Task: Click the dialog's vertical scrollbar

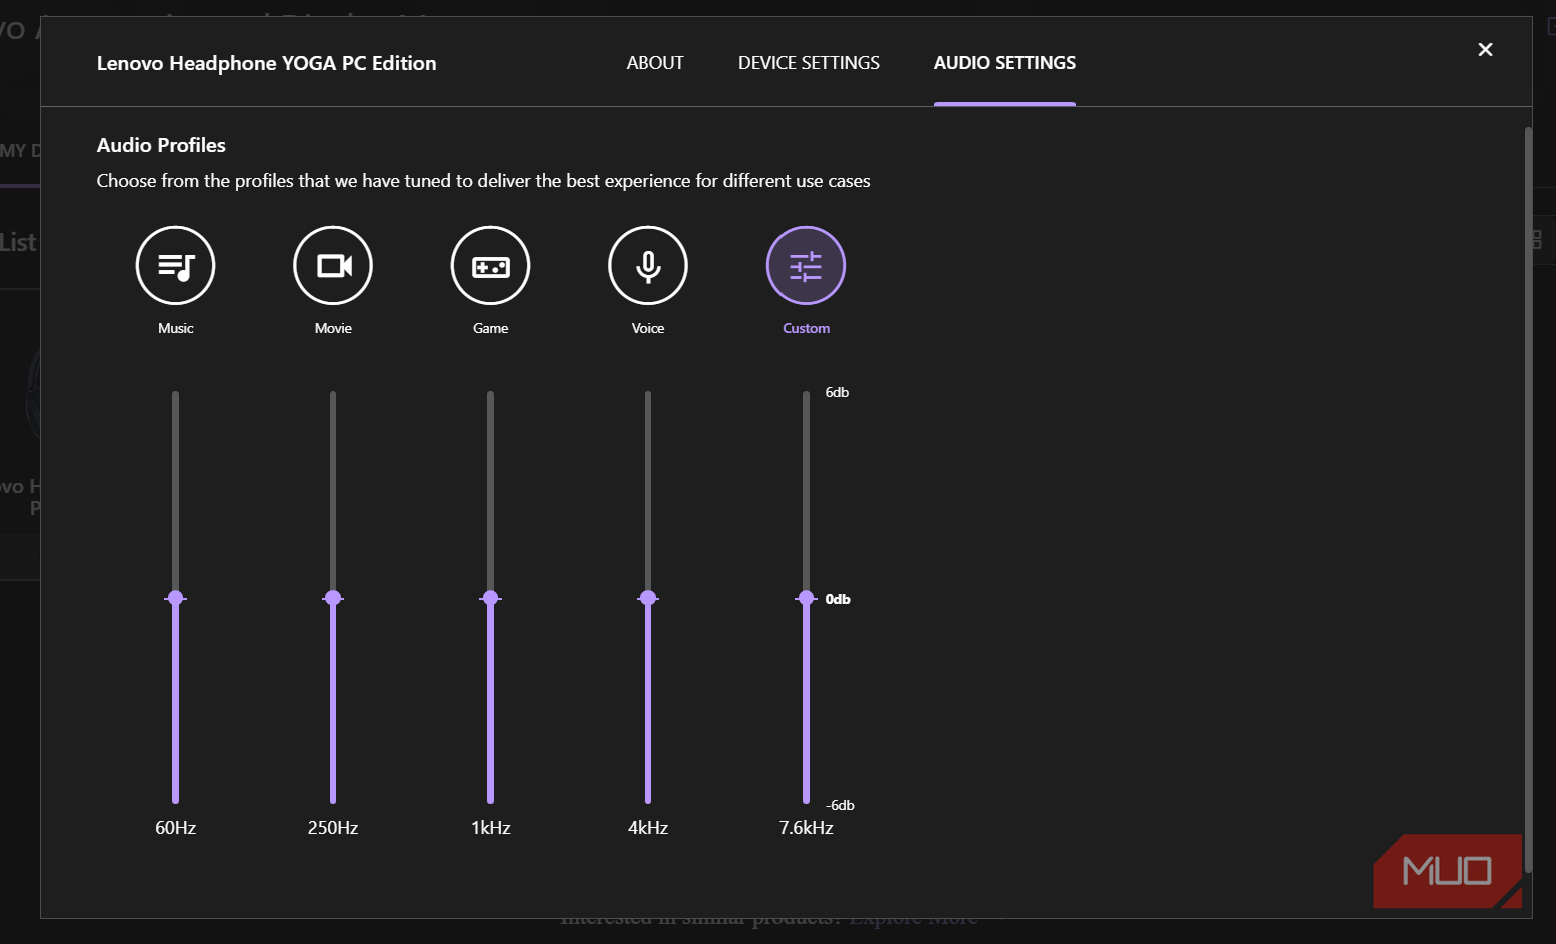Action: pyautogui.click(x=1527, y=500)
